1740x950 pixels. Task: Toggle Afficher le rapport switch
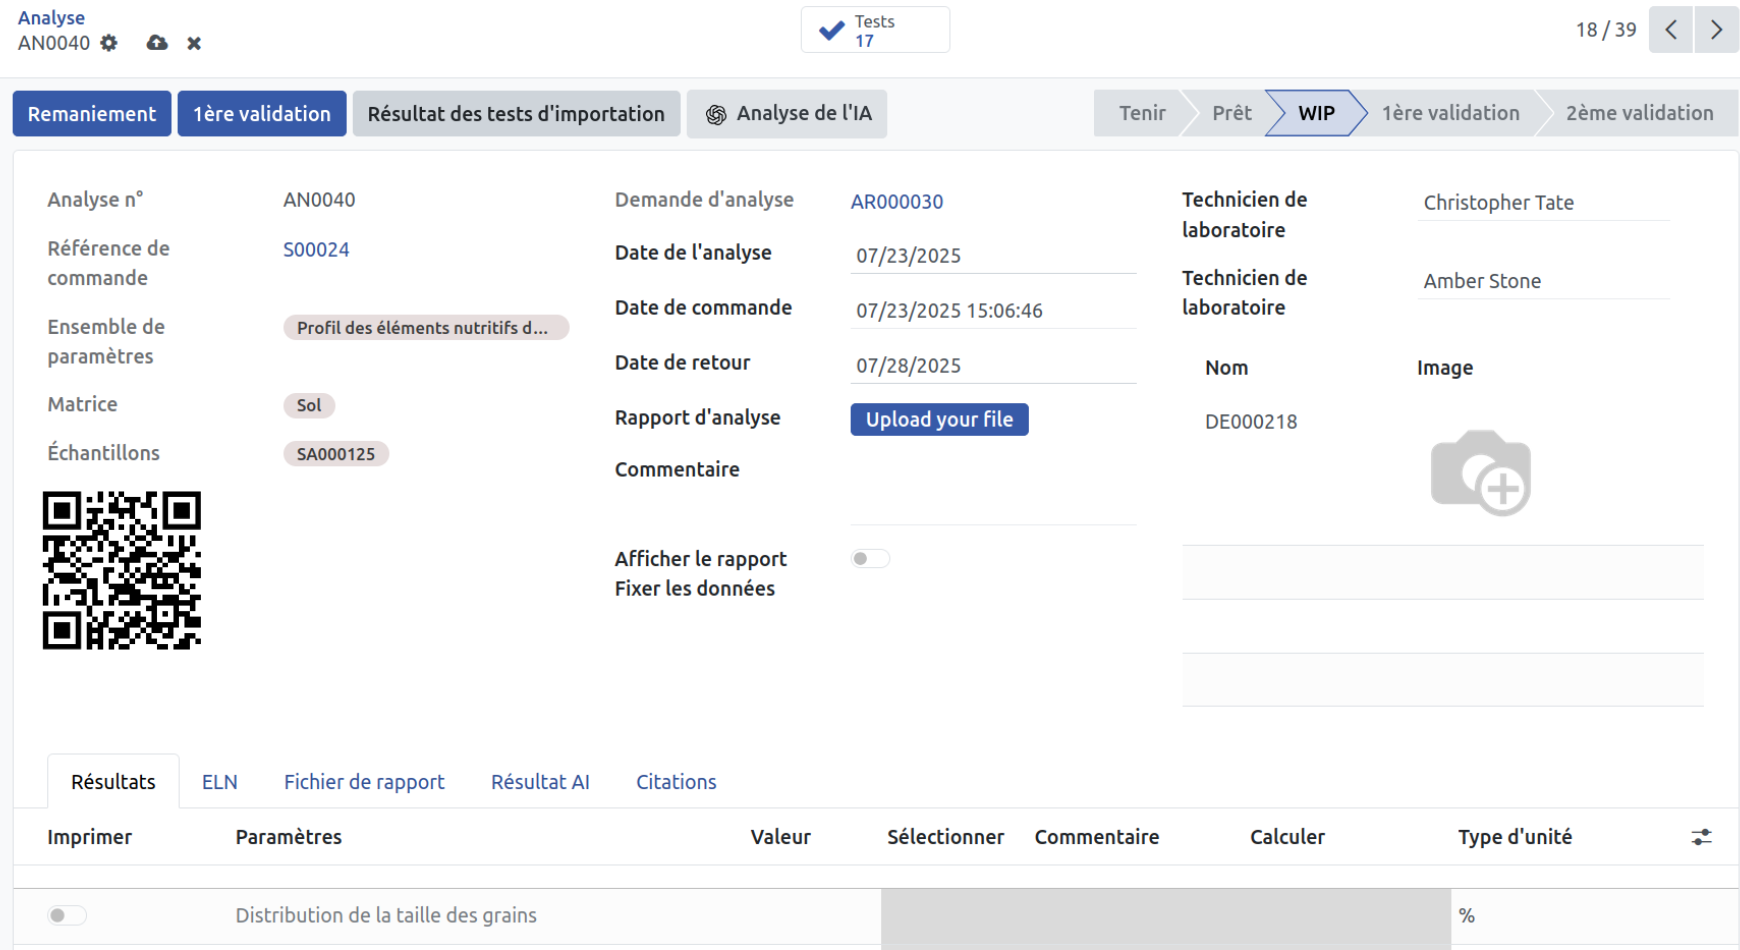[870, 559]
